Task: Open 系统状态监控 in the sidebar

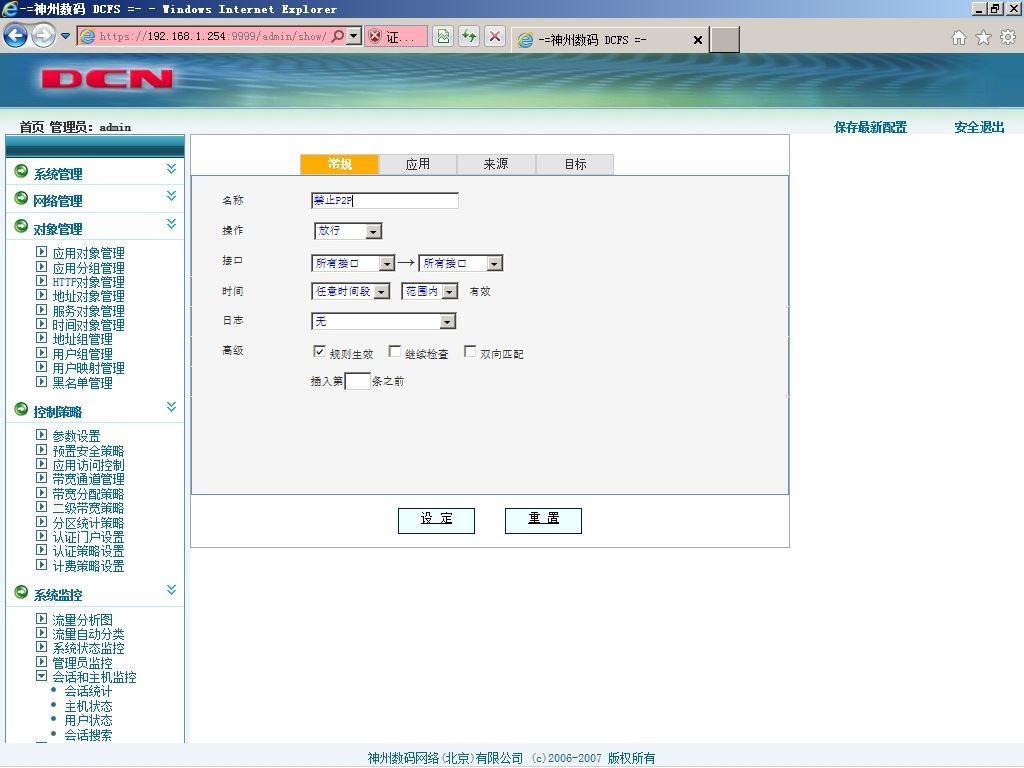Action: pyautogui.click(x=88, y=648)
